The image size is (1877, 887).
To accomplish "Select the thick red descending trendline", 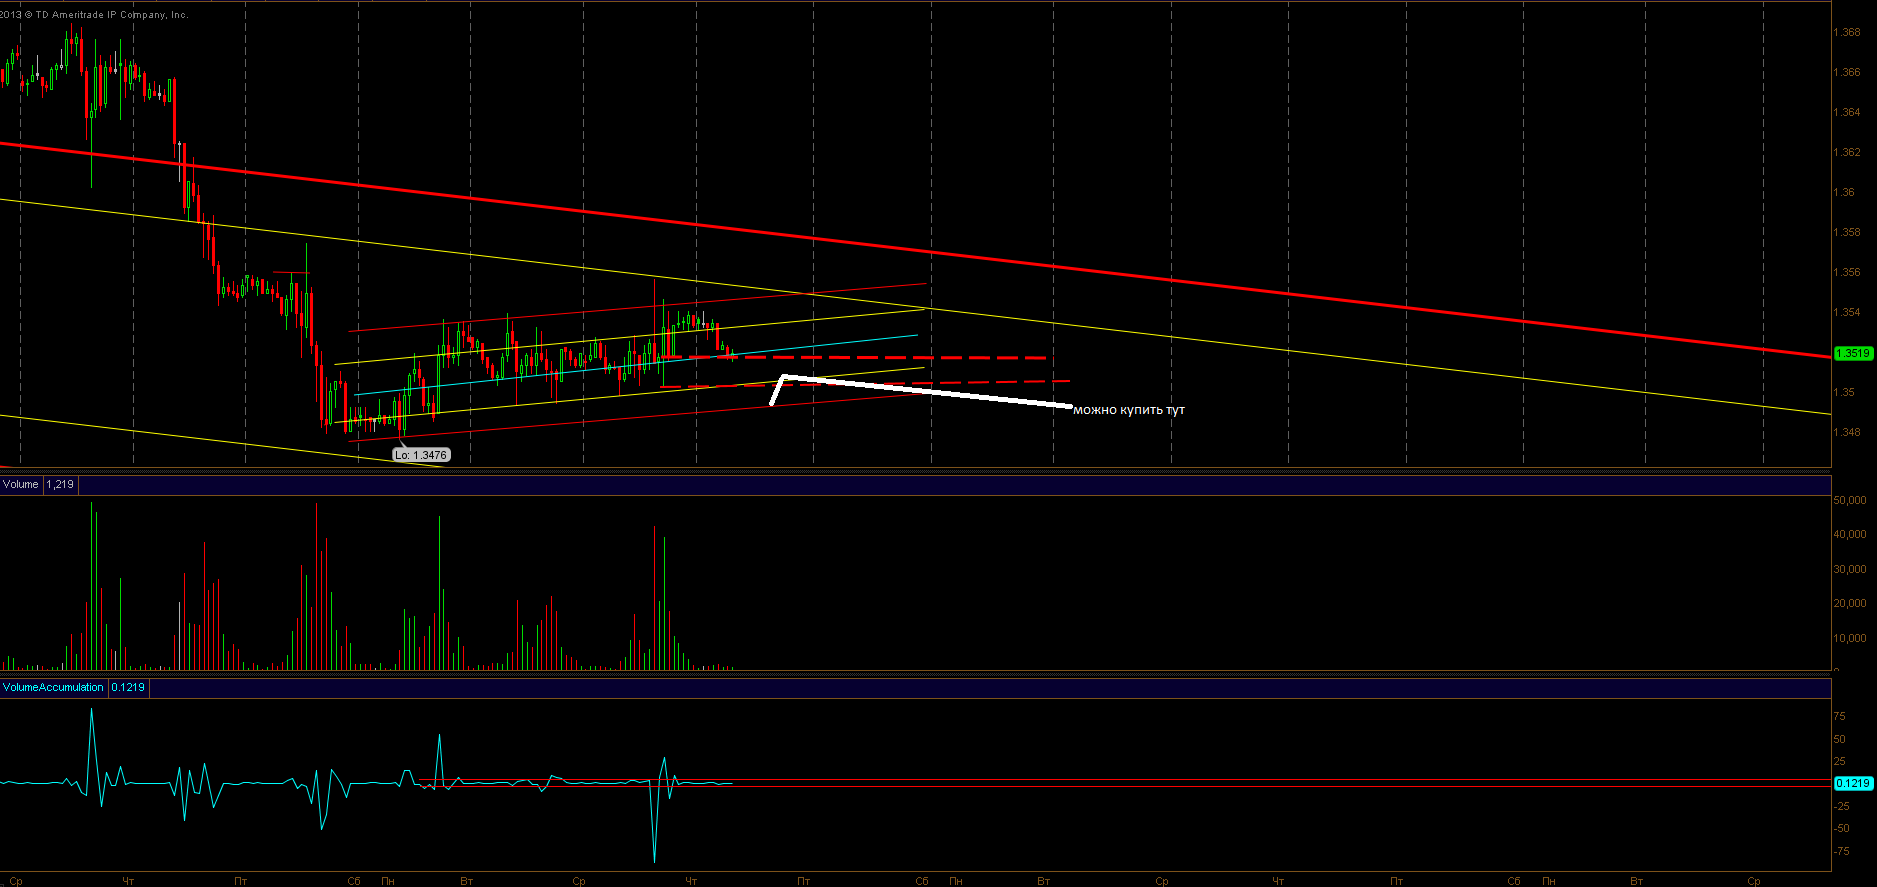I will click(915, 249).
